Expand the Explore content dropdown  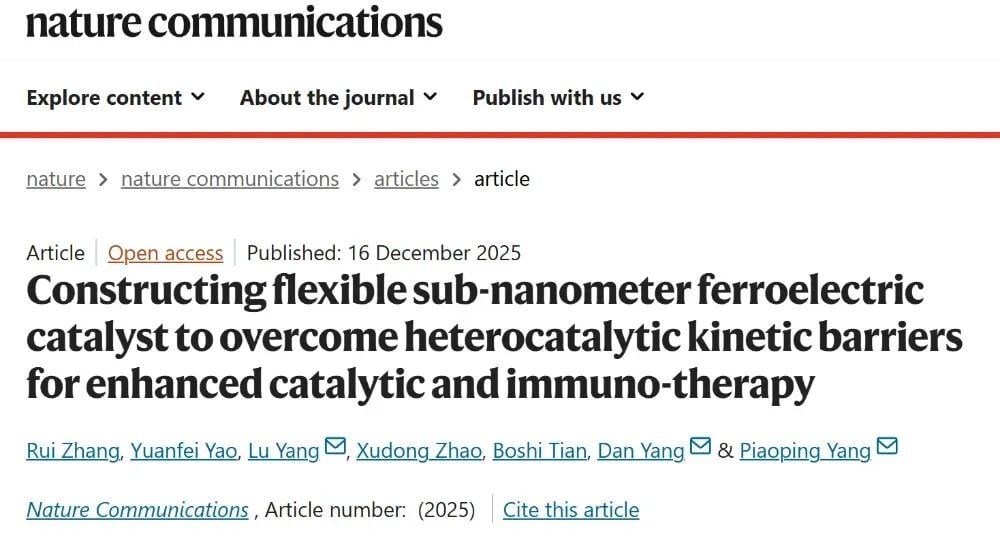click(x=115, y=98)
